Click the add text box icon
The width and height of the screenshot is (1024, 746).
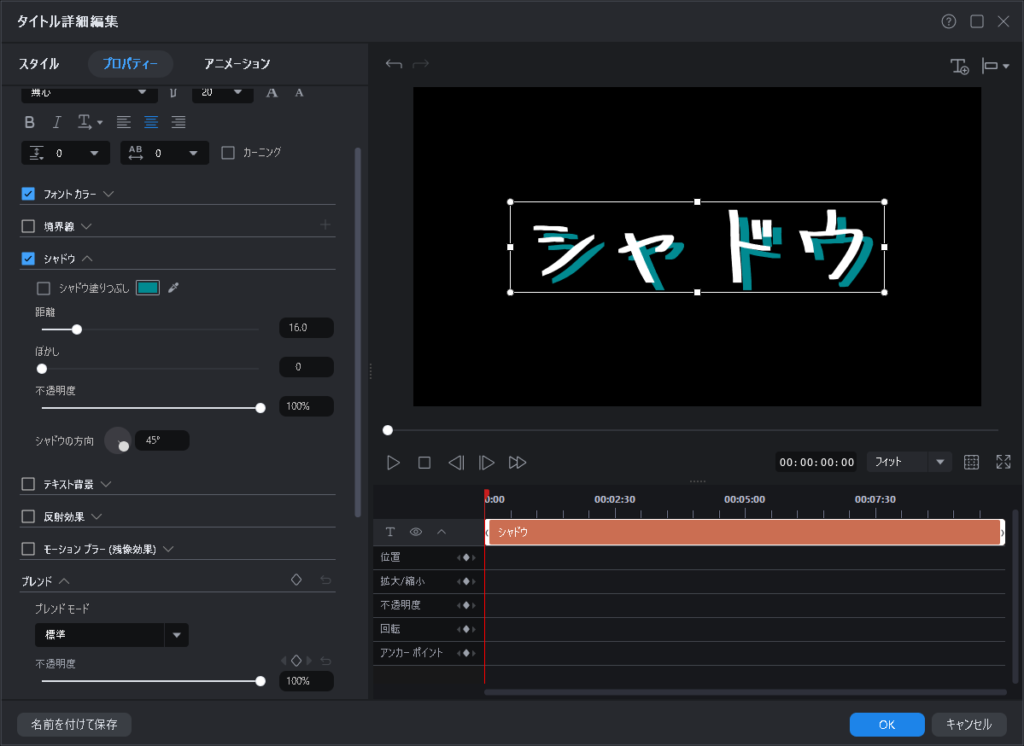click(x=959, y=66)
